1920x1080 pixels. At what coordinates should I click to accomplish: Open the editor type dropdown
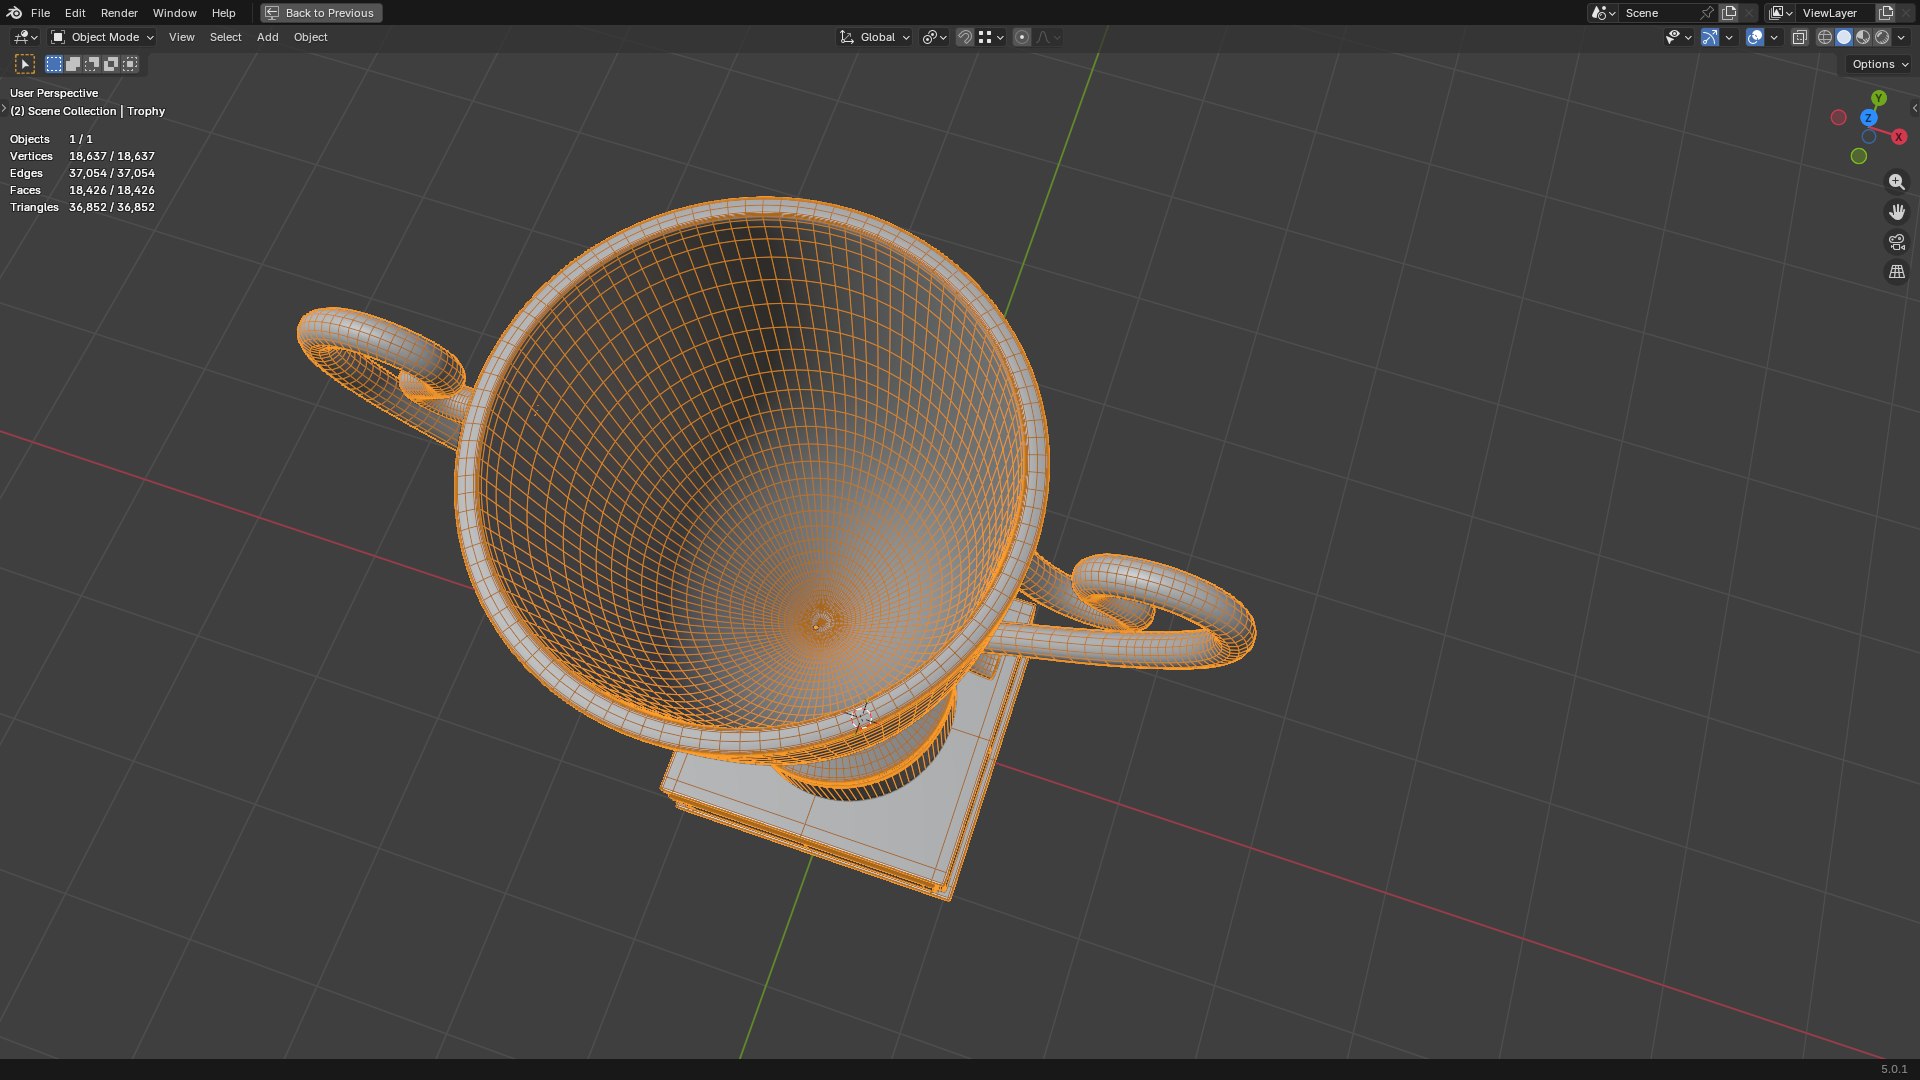(x=25, y=37)
